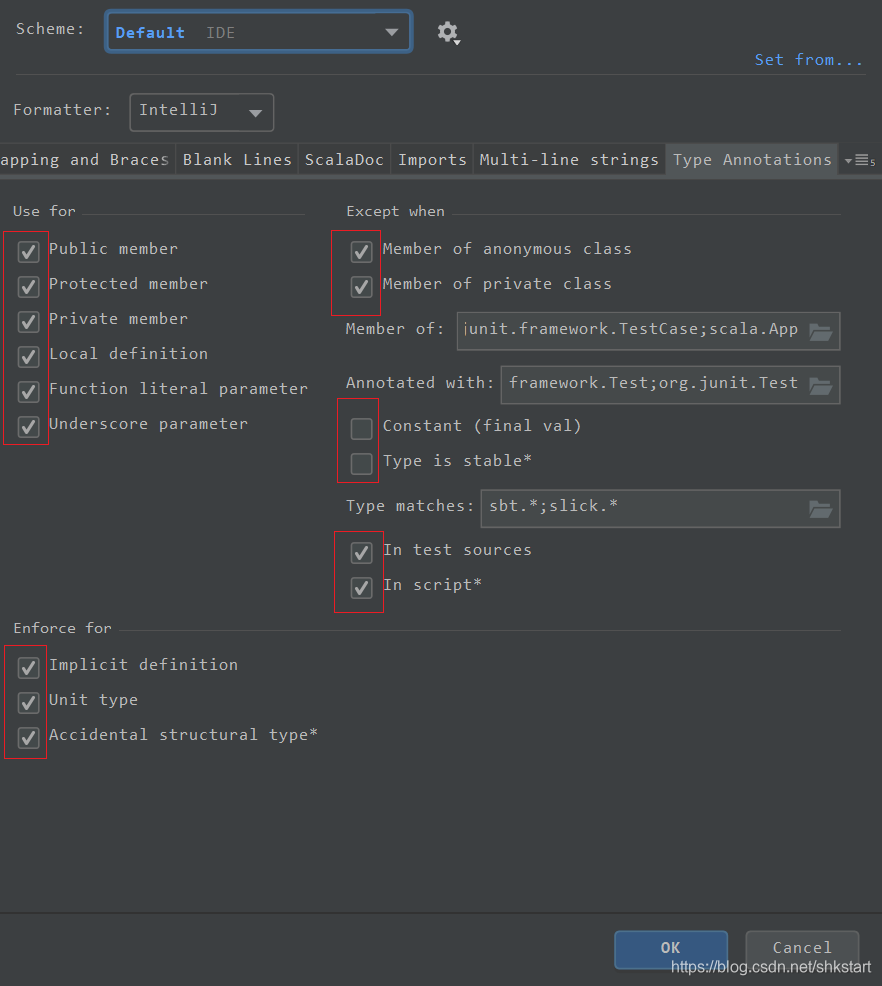Viewport: 882px width, 986px height.
Task: Uncheck Unit type enforcement
Action: 28,702
